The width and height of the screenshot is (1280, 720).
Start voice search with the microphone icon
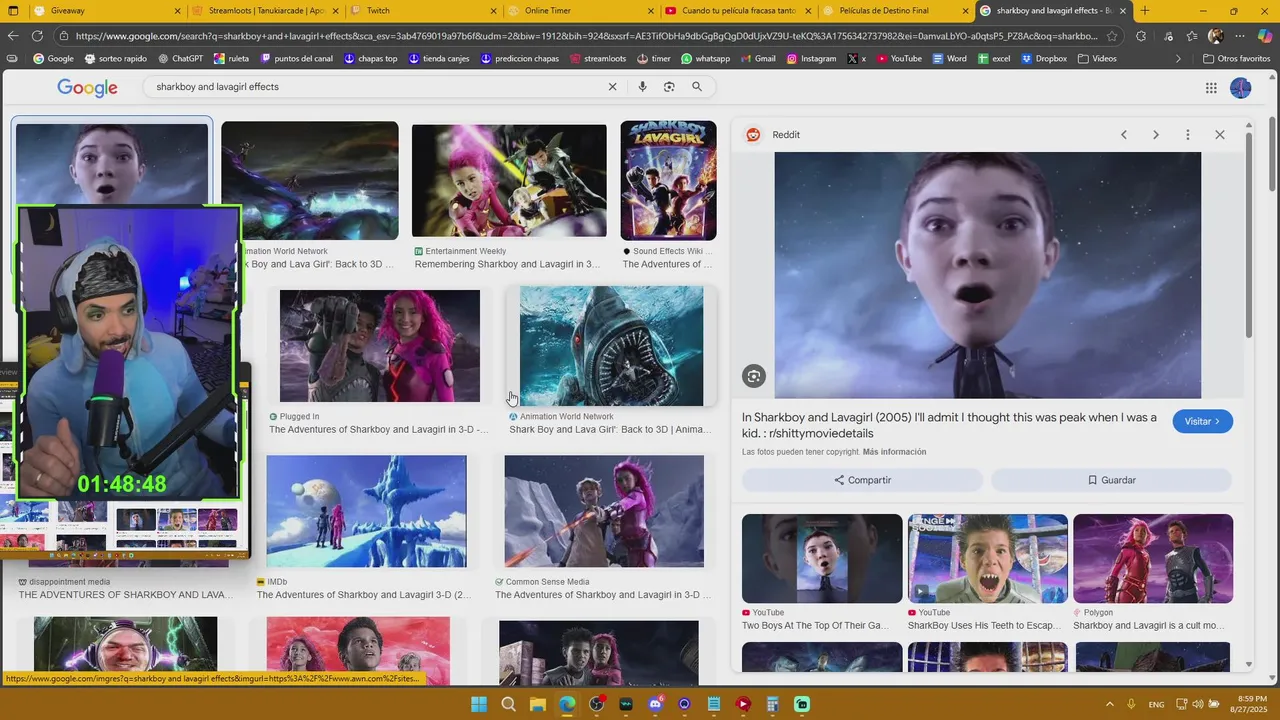point(642,87)
